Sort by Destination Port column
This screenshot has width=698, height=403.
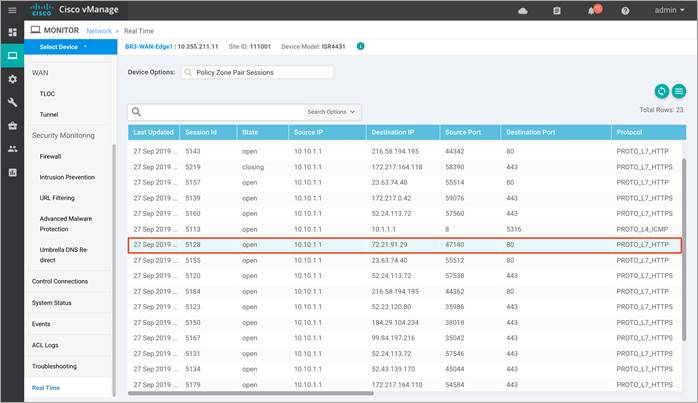tap(556, 132)
